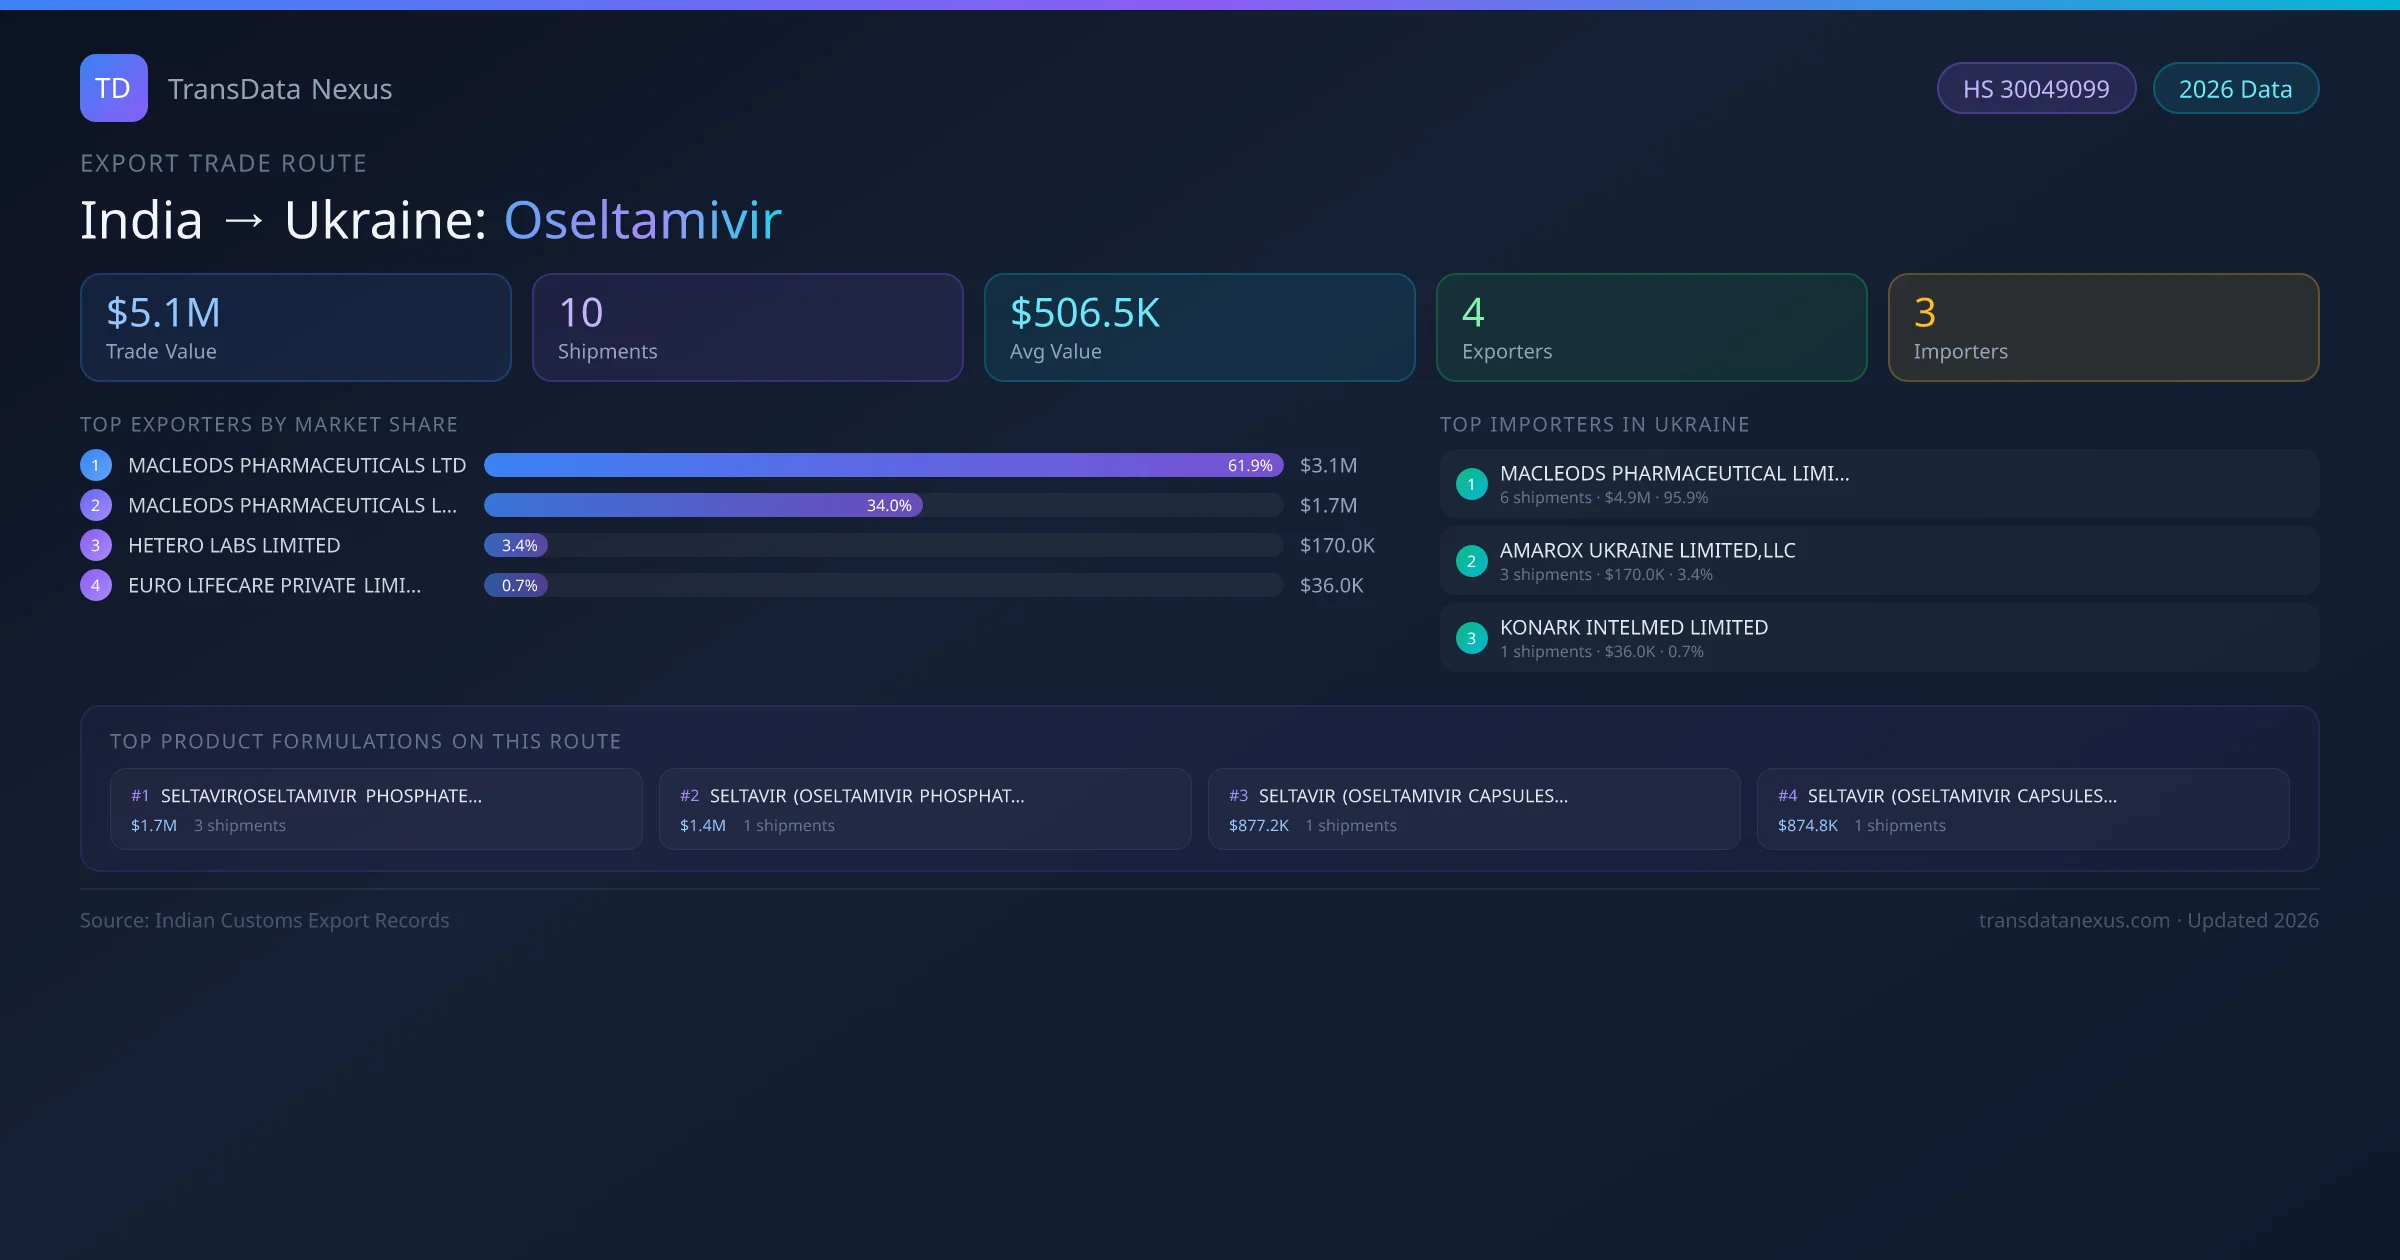The height and width of the screenshot is (1260, 2400).
Task: Click green rank 1 badge of top importer
Action: tap(1471, 484)
